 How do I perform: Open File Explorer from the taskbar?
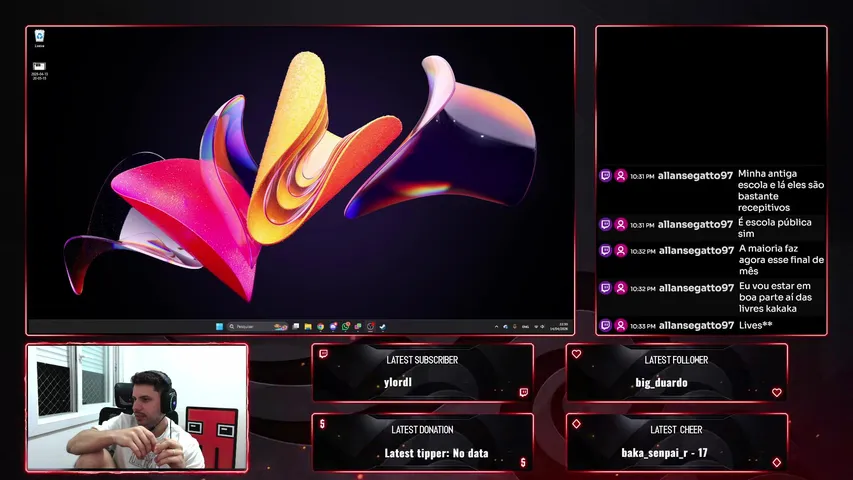pos(308,327)
